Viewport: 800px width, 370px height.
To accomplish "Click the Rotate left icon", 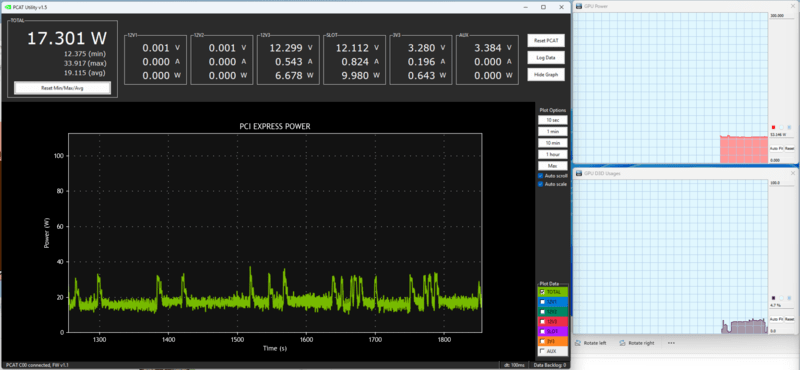I will click(x=579, y=343).
